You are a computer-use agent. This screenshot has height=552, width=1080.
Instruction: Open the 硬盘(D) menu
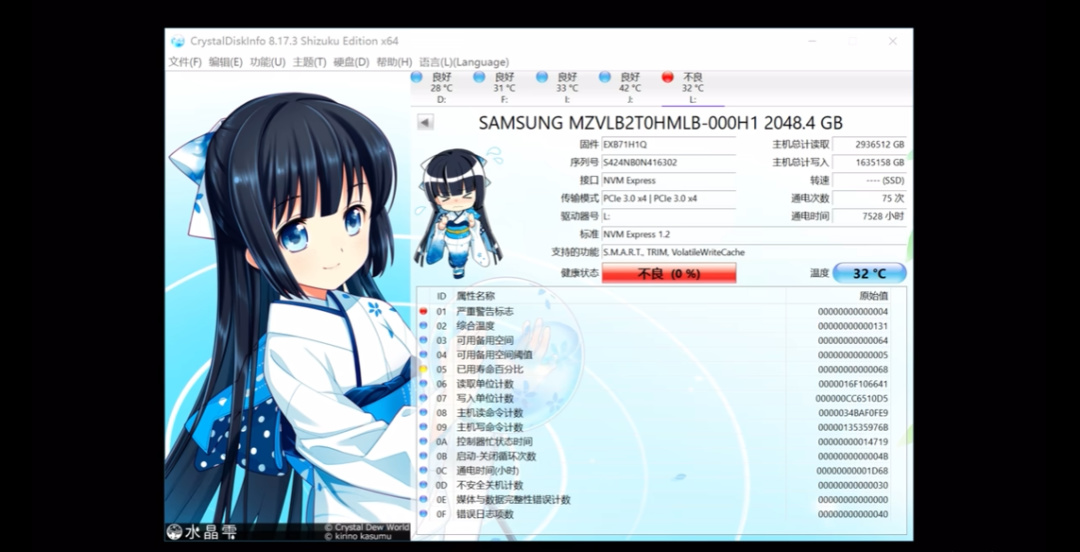click(351, 62)
